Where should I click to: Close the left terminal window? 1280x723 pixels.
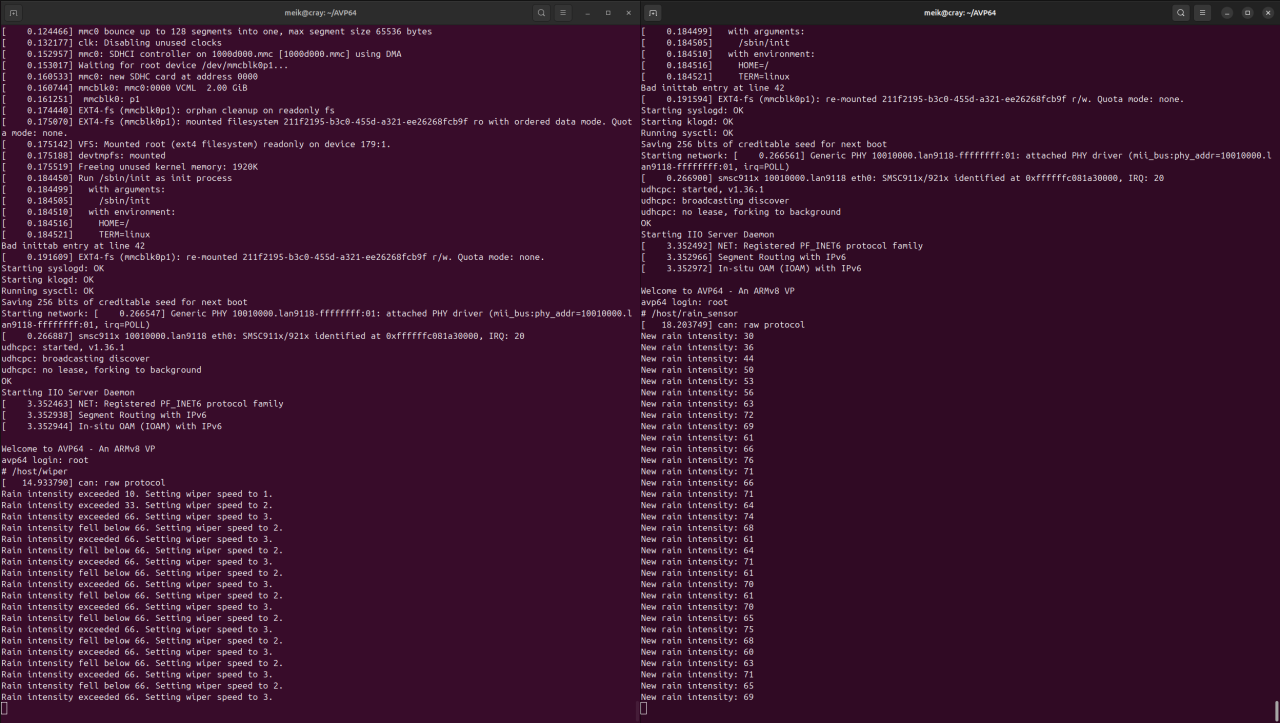pyautogui.click(x=628, y=13)
